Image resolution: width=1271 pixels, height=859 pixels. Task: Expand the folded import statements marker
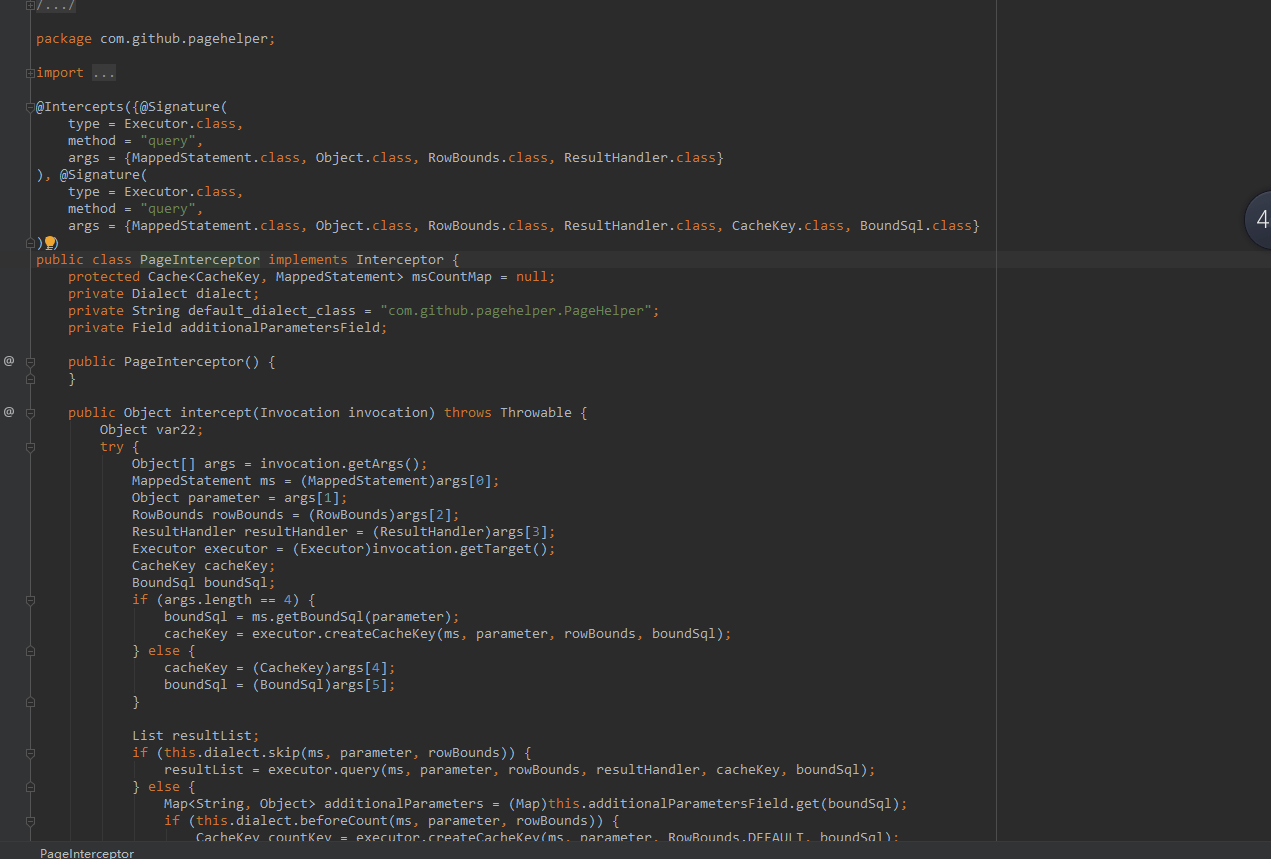pos(30,73)
